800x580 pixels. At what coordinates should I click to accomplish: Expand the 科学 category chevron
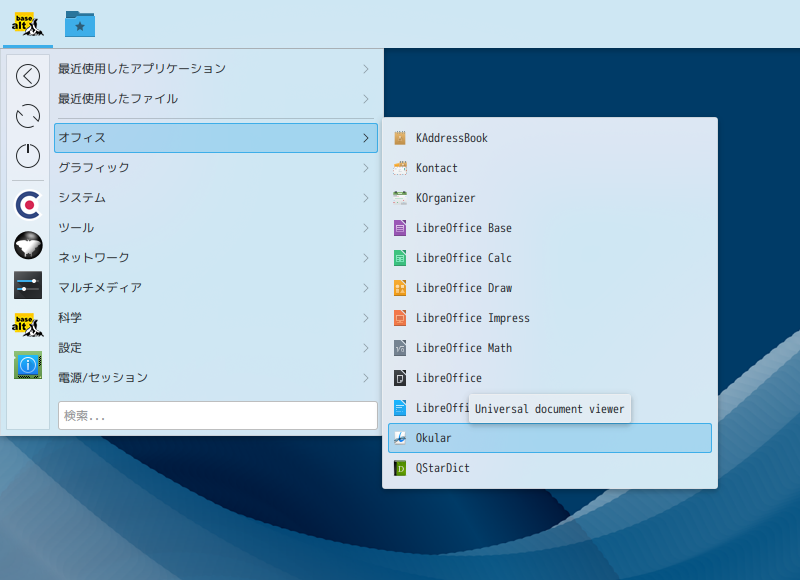(x=366, y=318)
